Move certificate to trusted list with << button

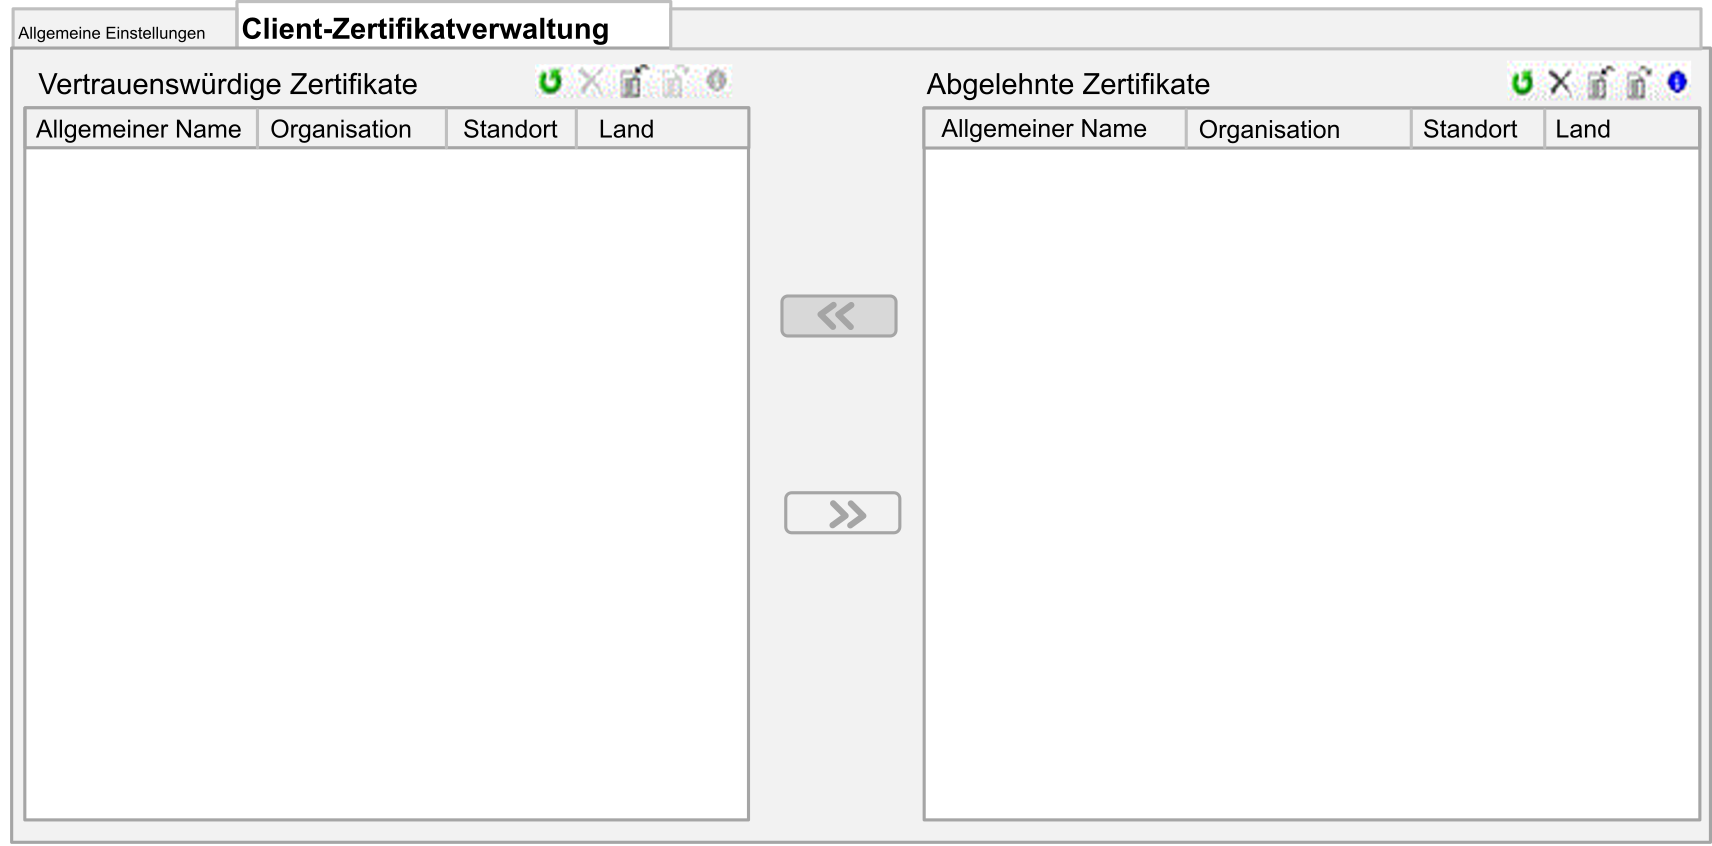click(838, 316)
